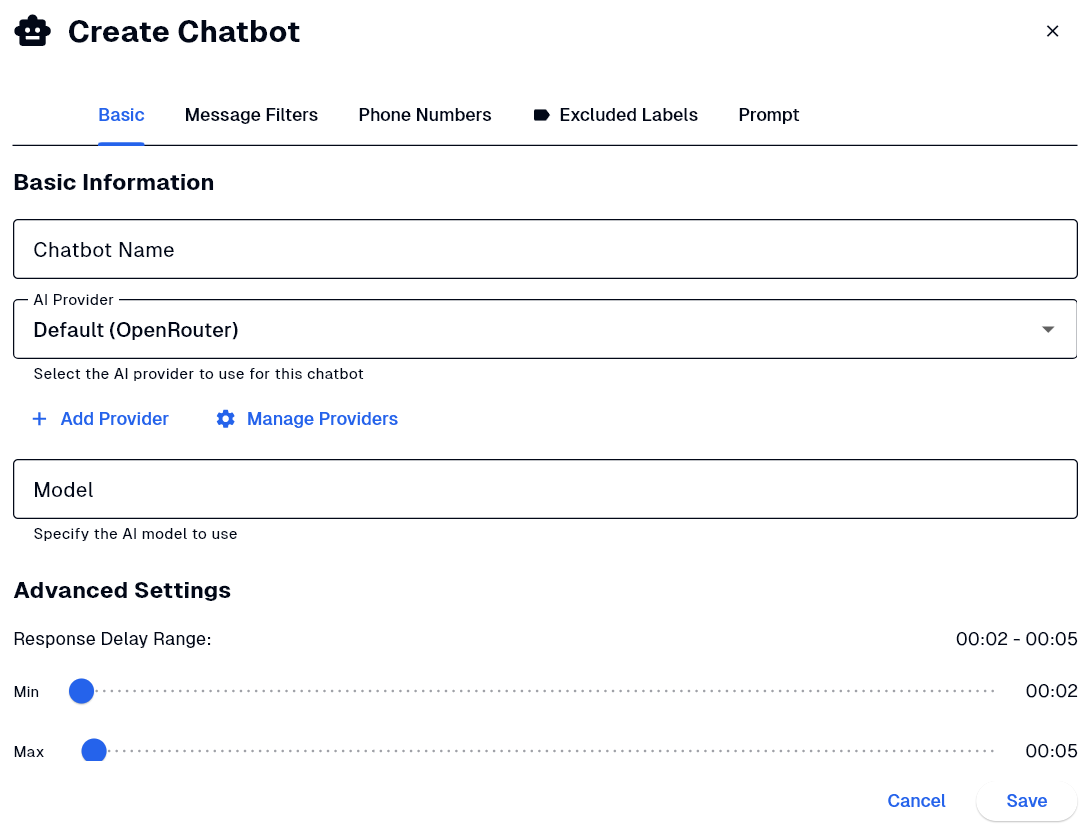Open the Message Filters tab
The height and width of the screenshot is (832, 1087).
(251, 115)
